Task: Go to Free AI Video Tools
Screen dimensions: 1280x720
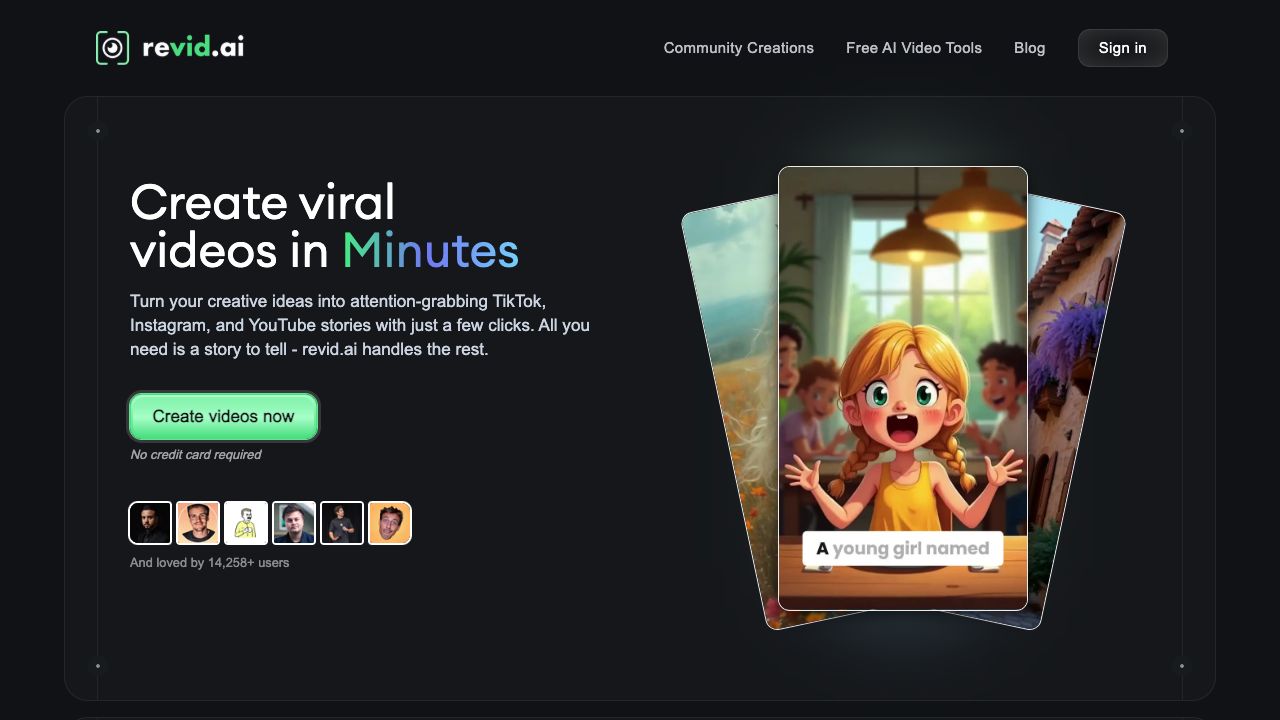Action: tap(913, 48)
